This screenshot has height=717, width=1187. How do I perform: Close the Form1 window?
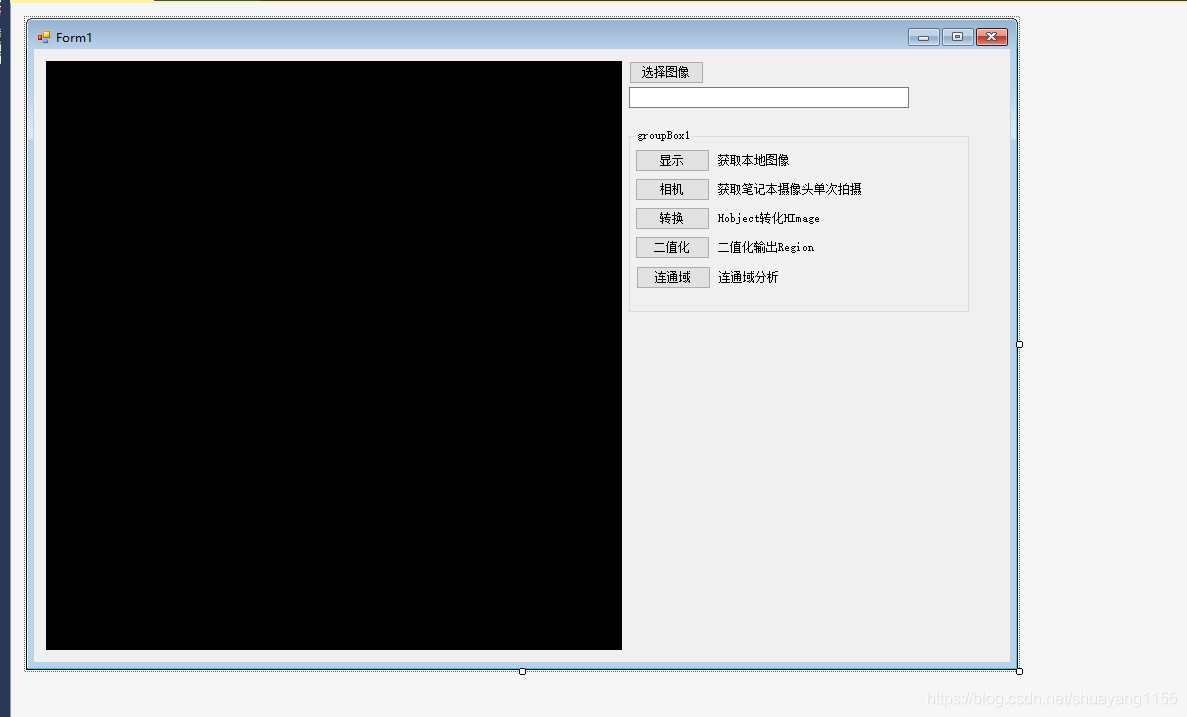(x=992, y=37)
